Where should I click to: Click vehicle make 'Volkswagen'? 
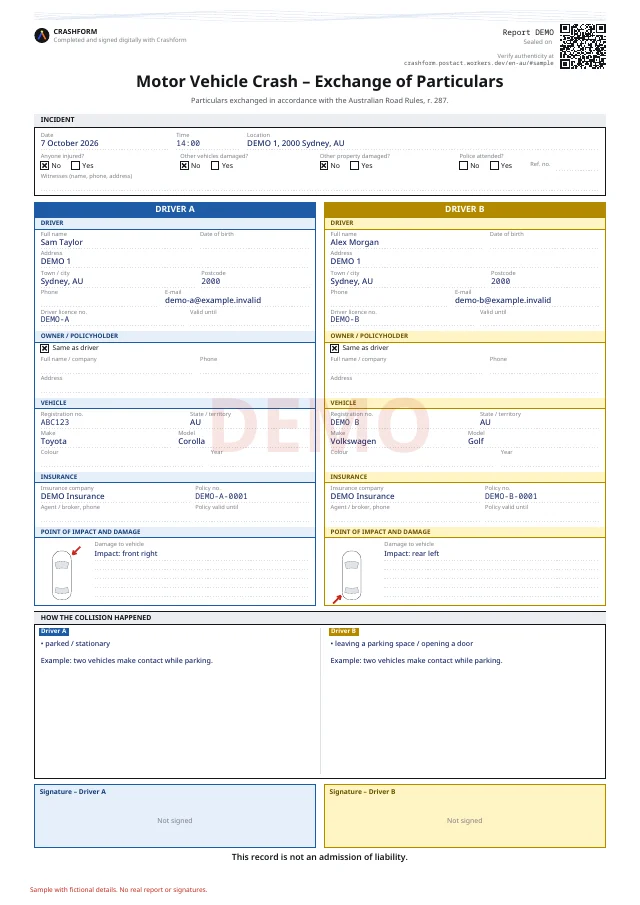click(353, 441)
